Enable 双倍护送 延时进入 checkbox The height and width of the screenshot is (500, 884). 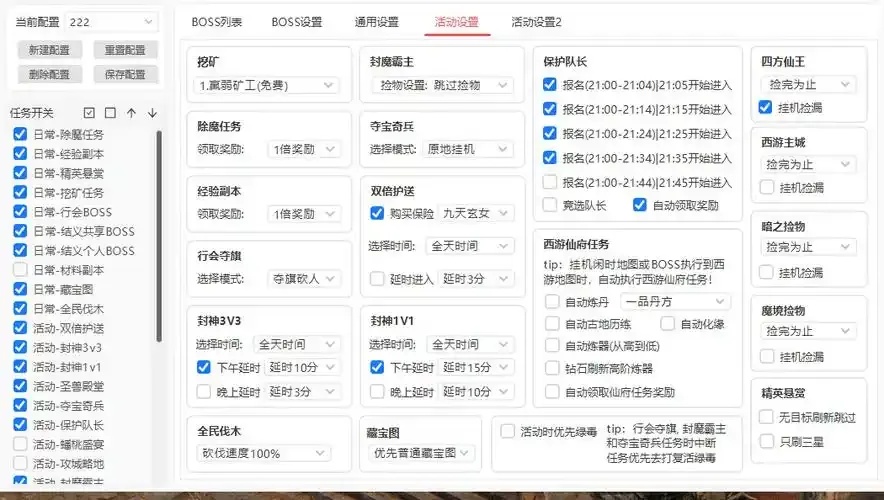[x=377, y=278]
